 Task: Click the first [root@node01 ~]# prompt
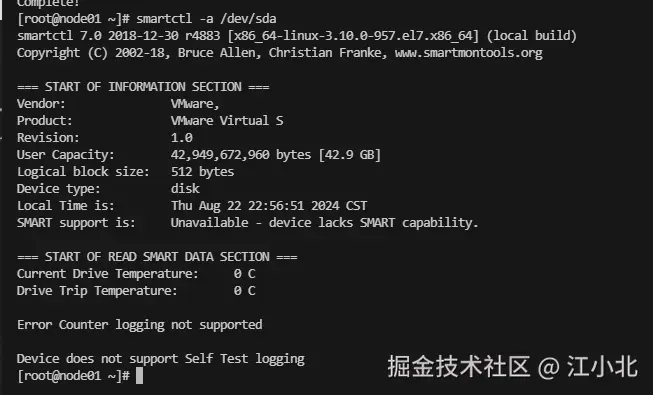[x=74, y=19]
